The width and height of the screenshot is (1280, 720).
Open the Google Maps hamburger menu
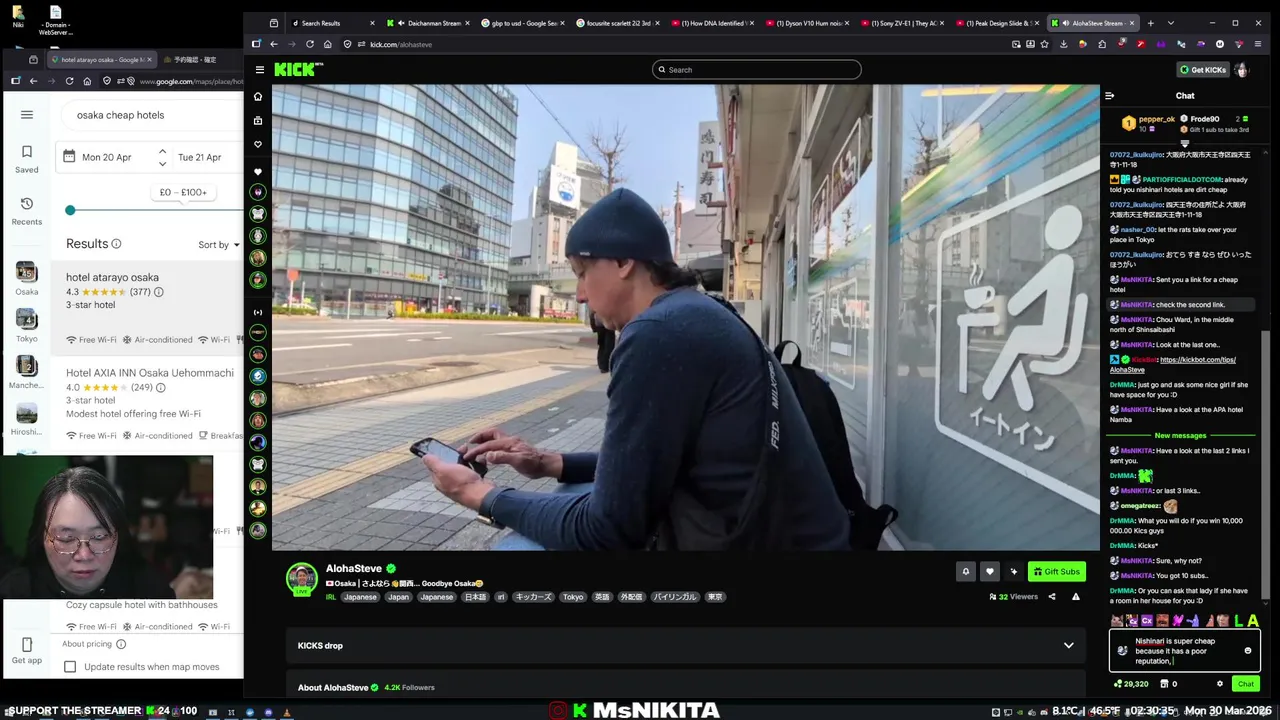pyautogui.click(x=27, y=115)
